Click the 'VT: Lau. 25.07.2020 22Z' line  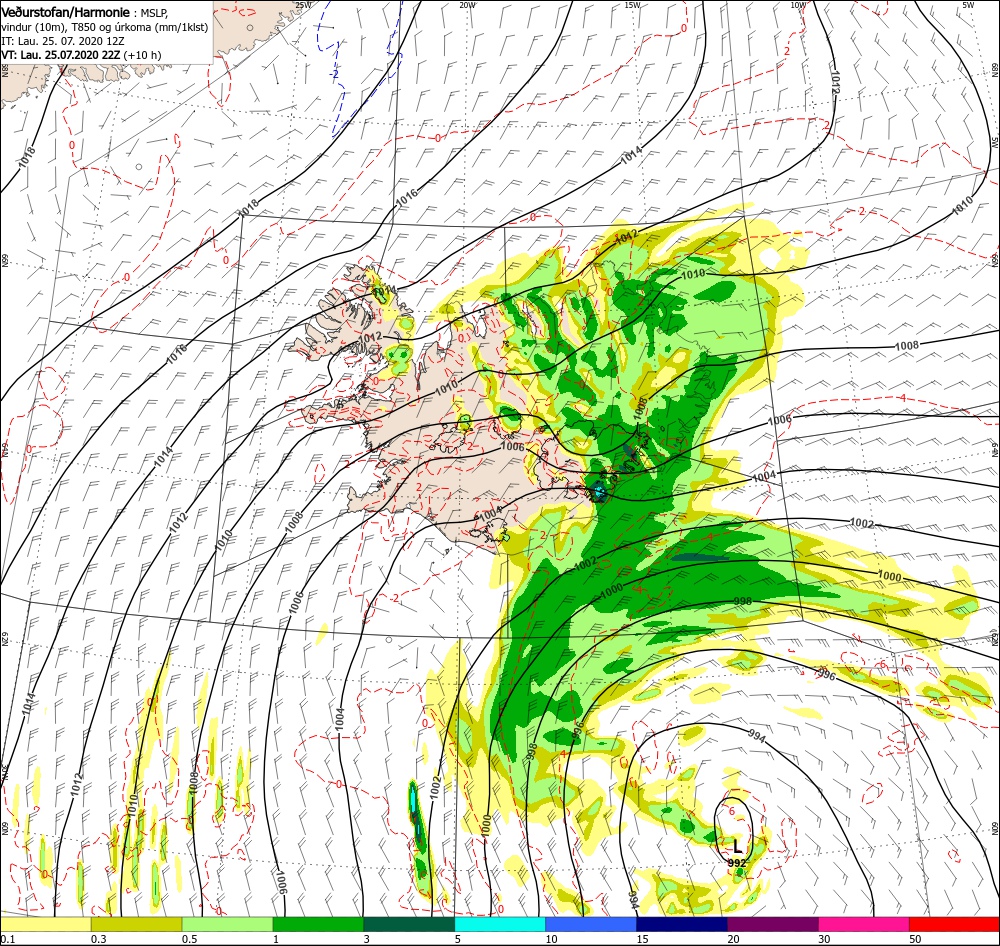pyautogui.click(x=61, y=55)
